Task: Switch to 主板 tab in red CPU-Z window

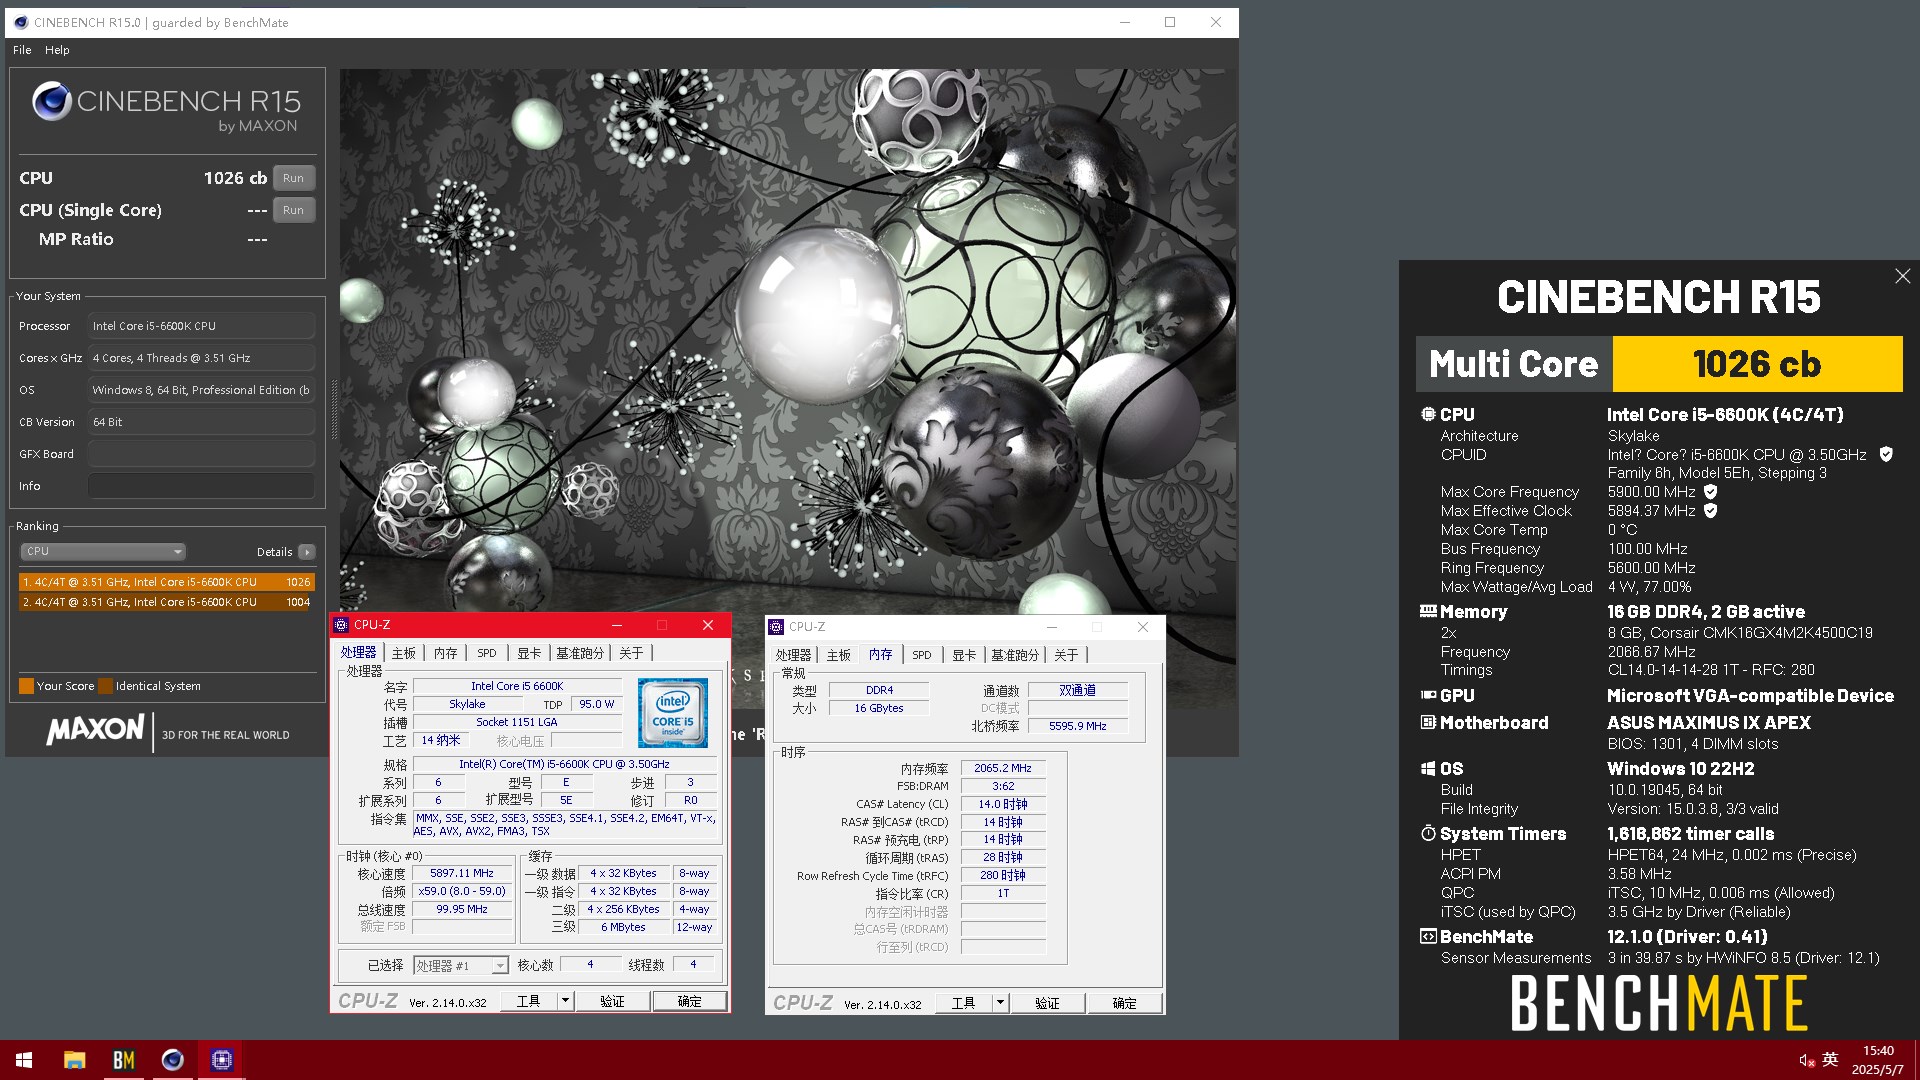Action: click(404, 653)
